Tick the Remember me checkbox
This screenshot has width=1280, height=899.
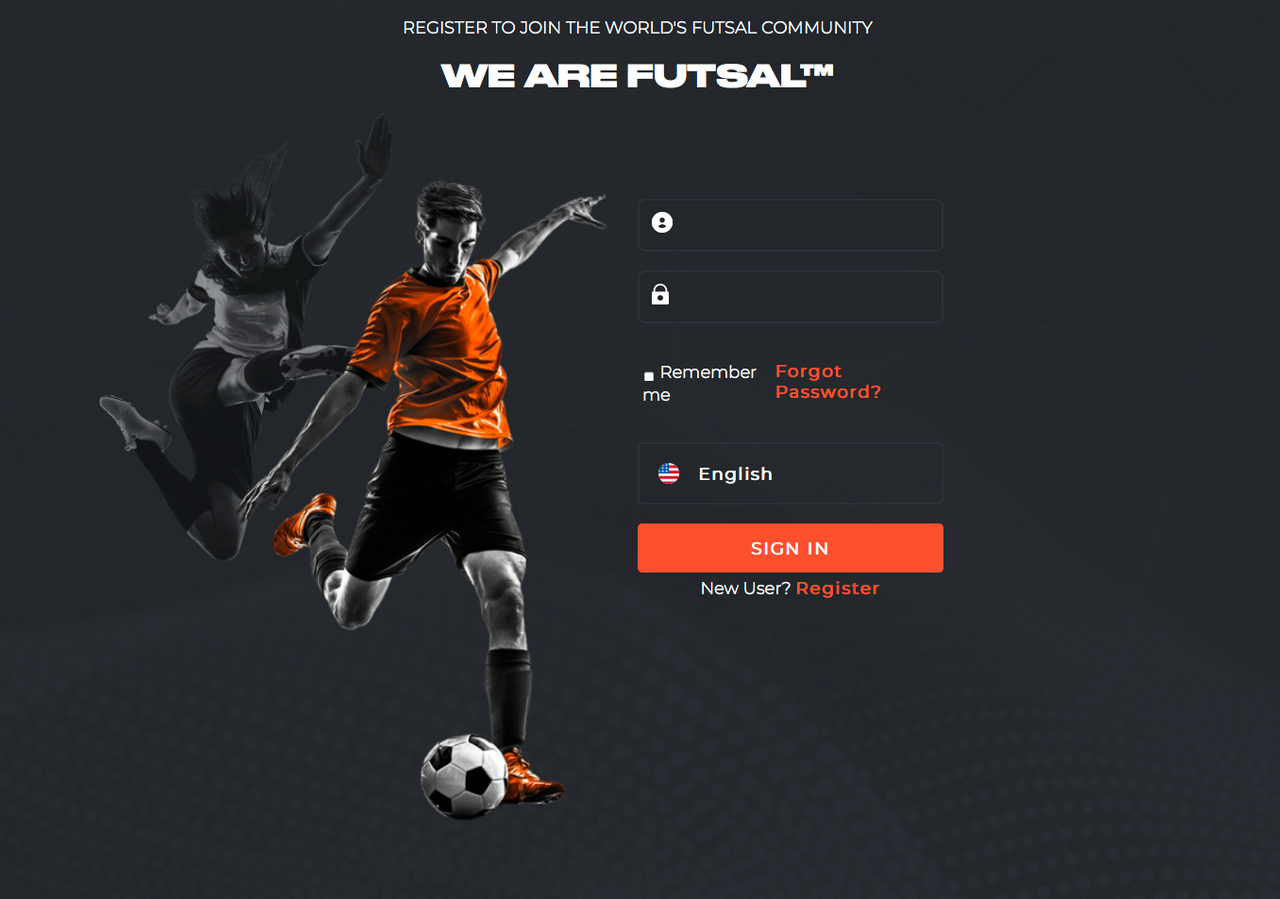[649, 376]
